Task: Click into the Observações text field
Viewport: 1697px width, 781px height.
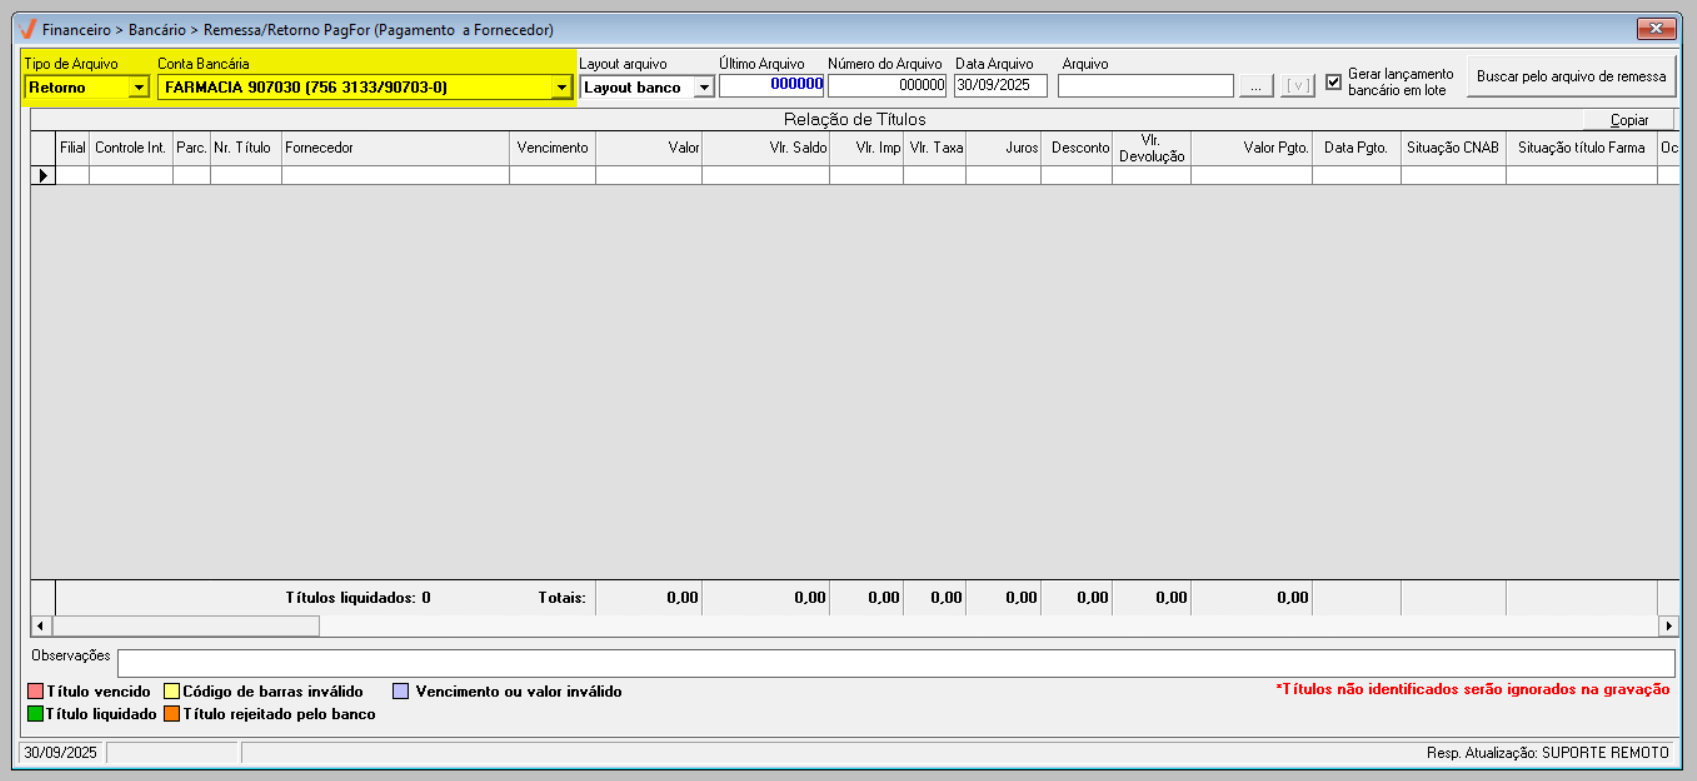Action: click(x=895, y=663)
